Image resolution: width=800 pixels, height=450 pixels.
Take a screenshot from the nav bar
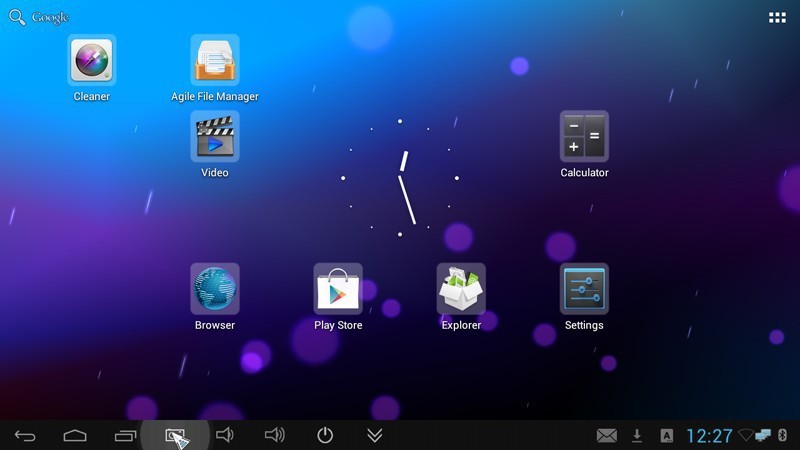click(x=175, y=435)
